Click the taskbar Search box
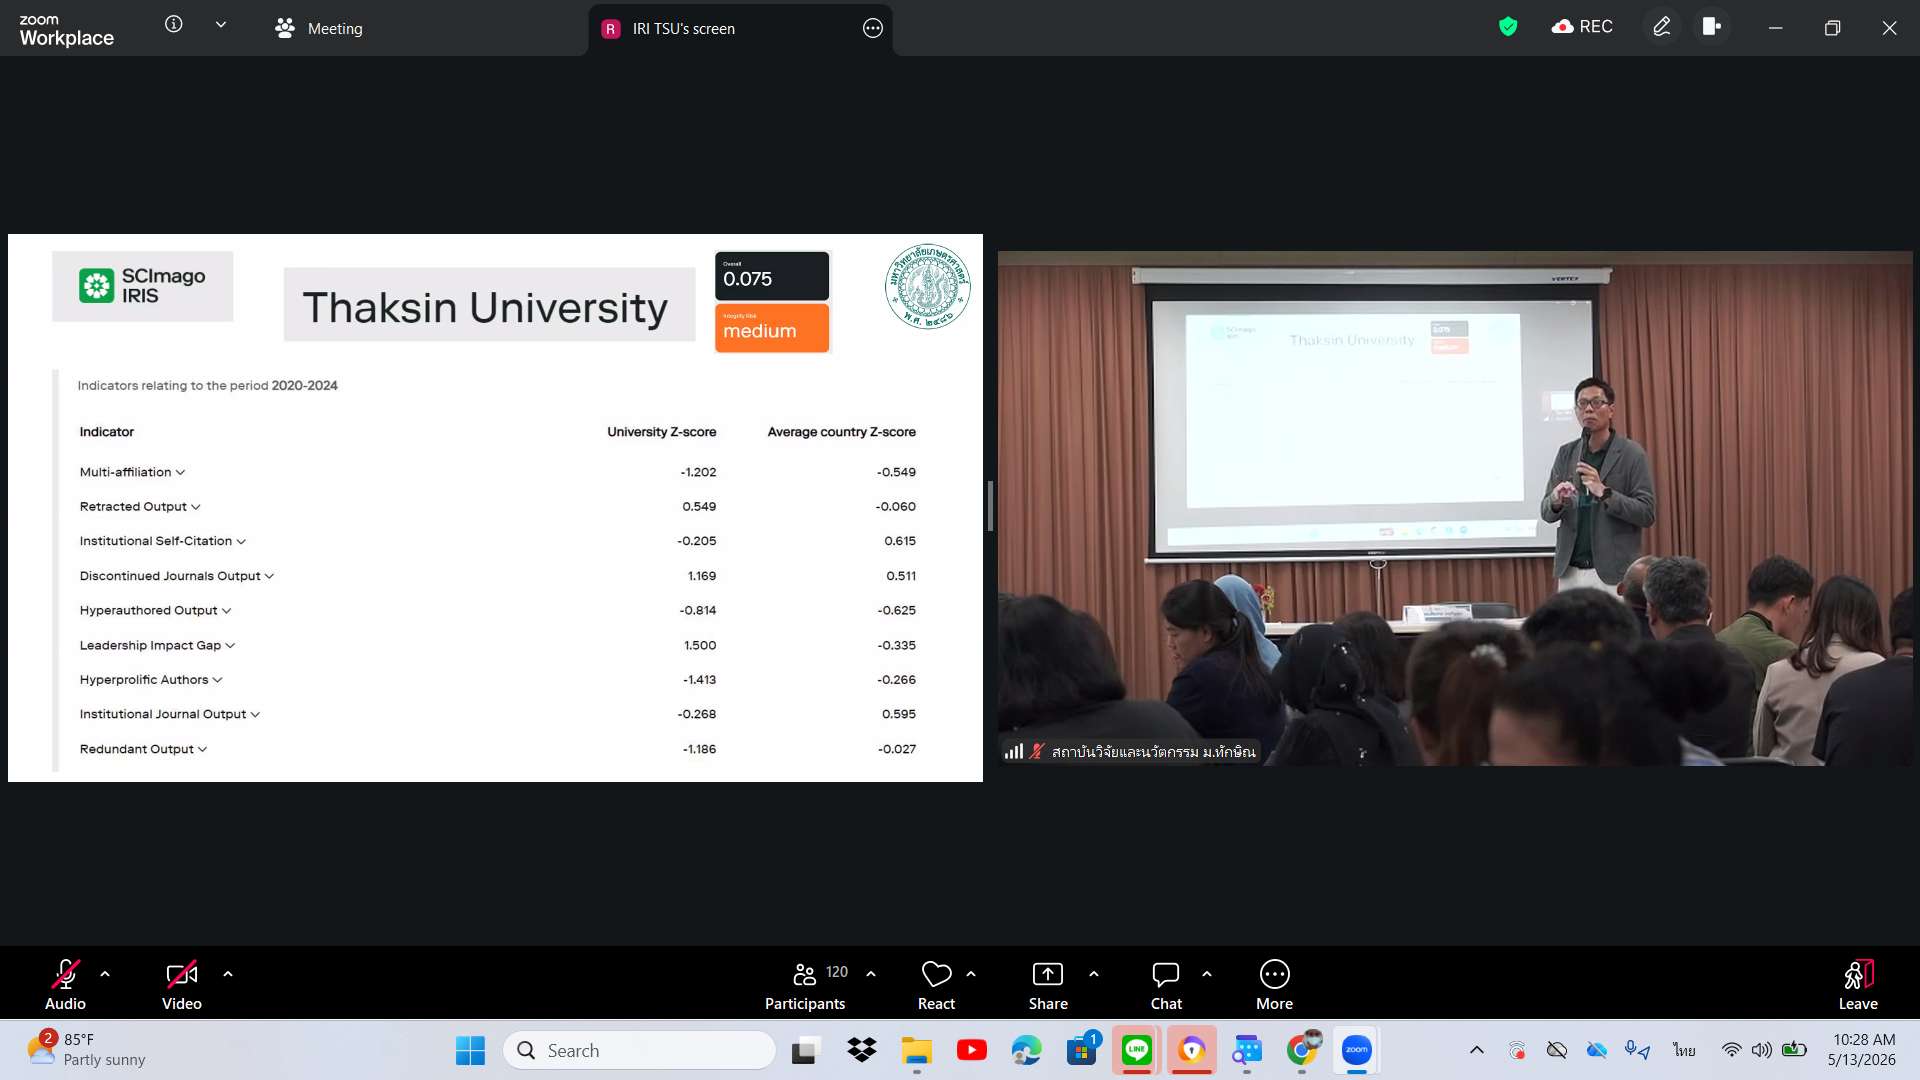Viewport: 1920px width, 1080px height. tap(640, 1050)
